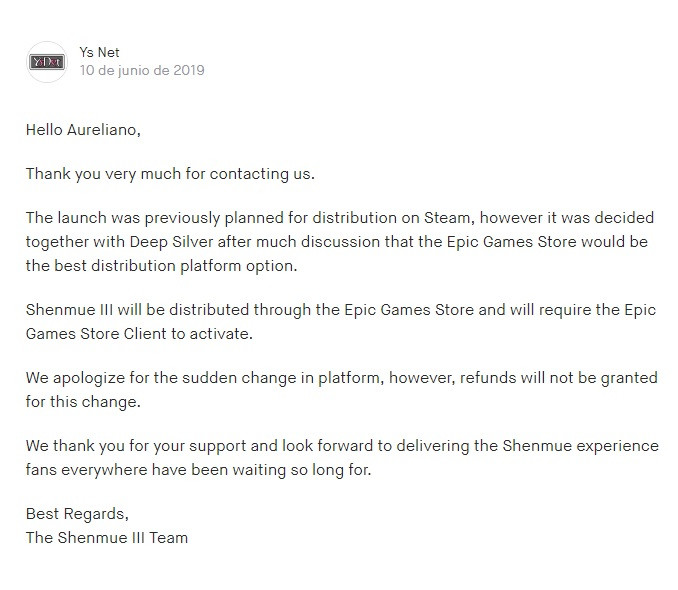Click the Best Regards closing line

point(77,514)
